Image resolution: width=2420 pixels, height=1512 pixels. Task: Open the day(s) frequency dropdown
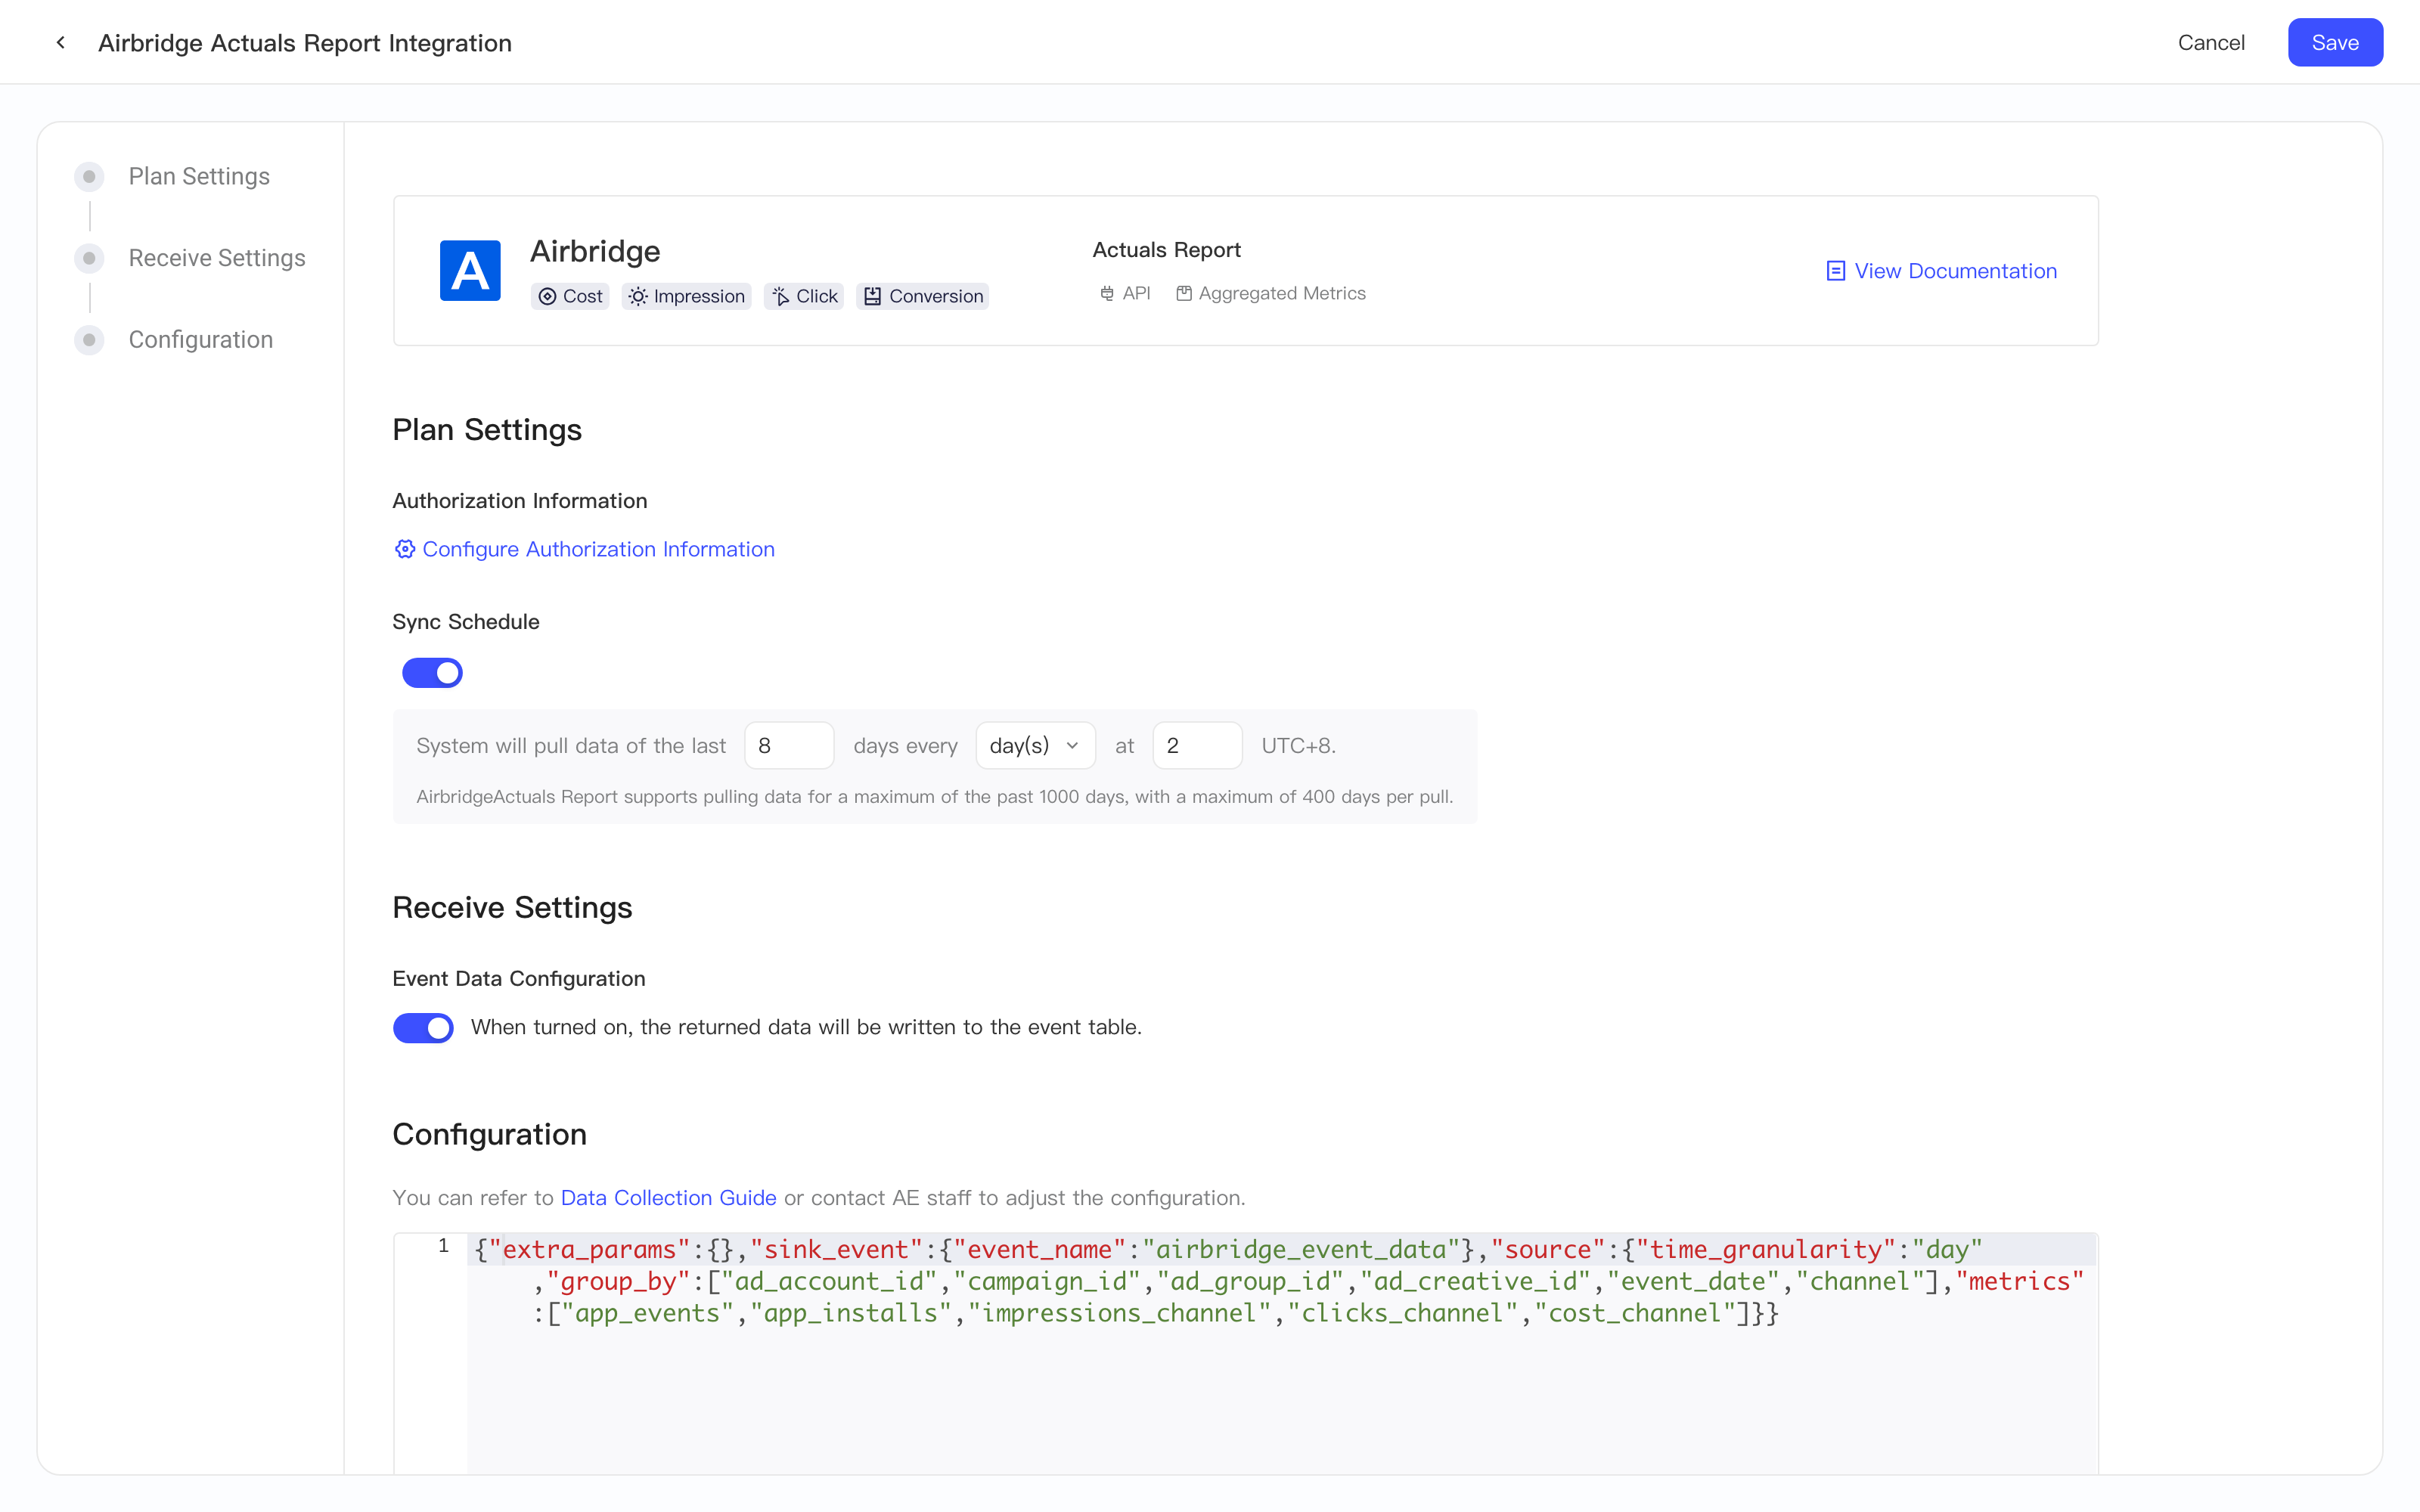(x=1035, y=745)
